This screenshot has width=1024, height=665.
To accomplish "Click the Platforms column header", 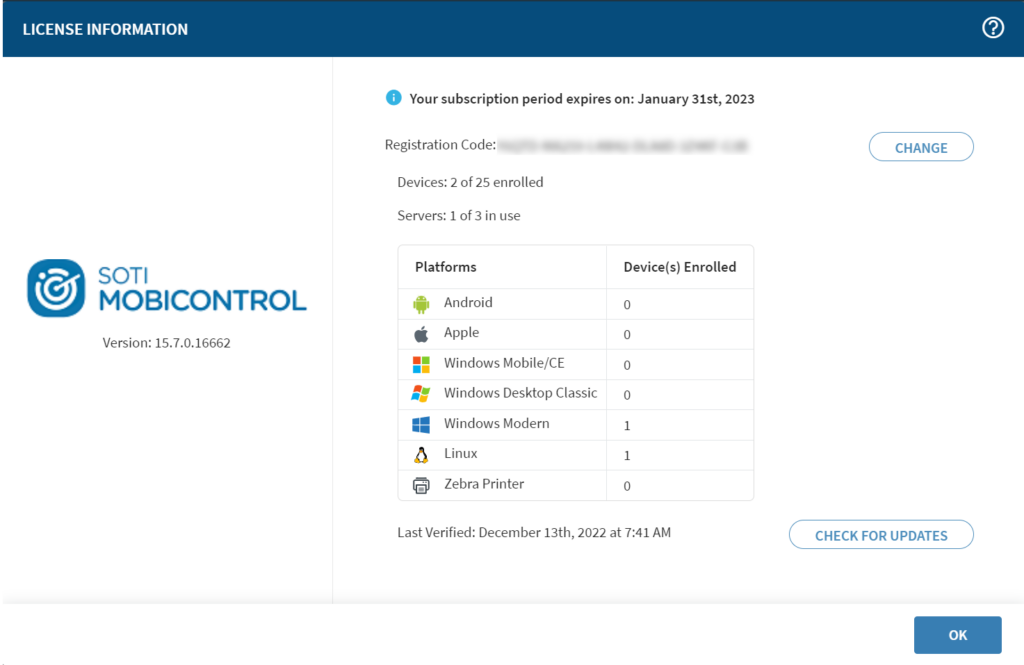I will pos(446,267).
